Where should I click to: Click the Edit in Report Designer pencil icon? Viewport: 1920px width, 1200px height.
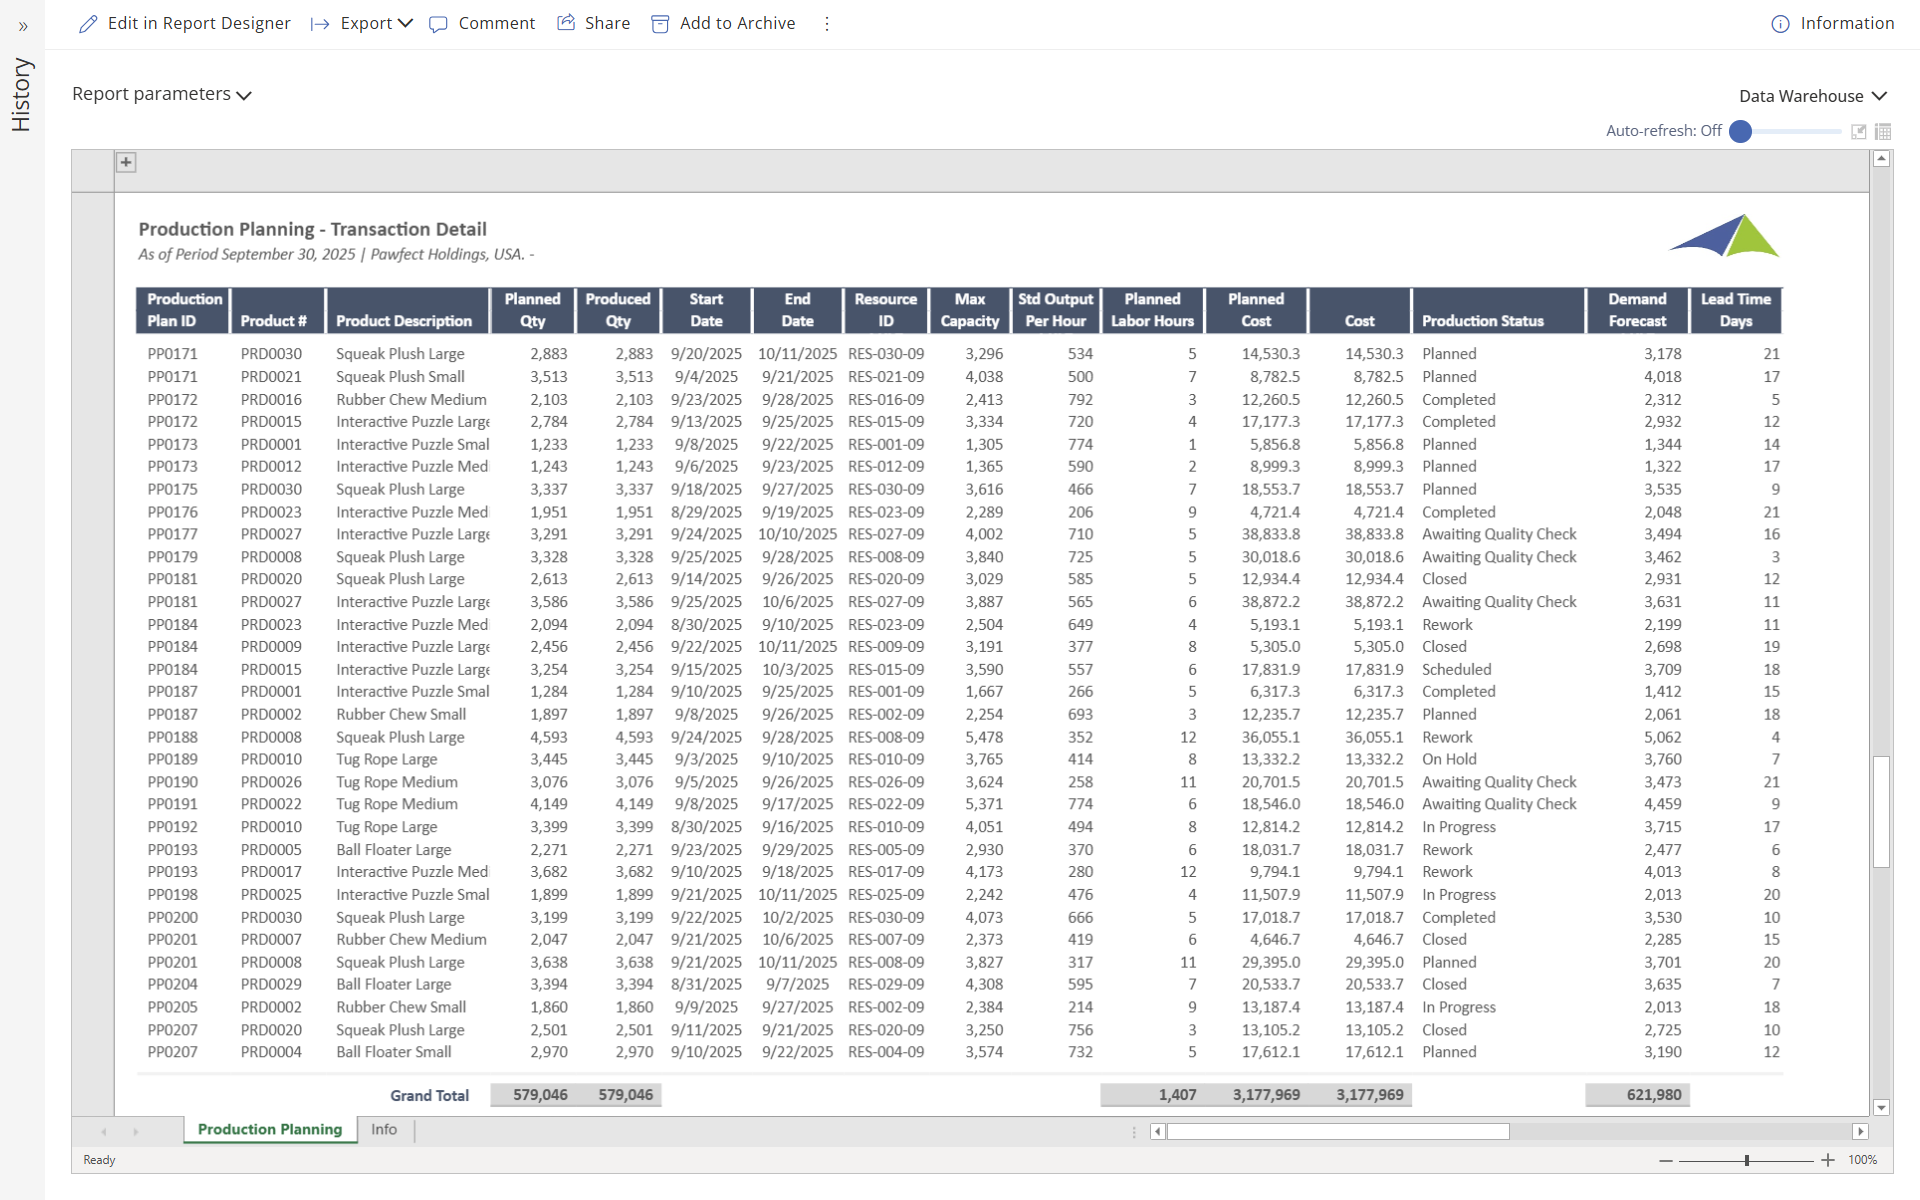[88, 24]
